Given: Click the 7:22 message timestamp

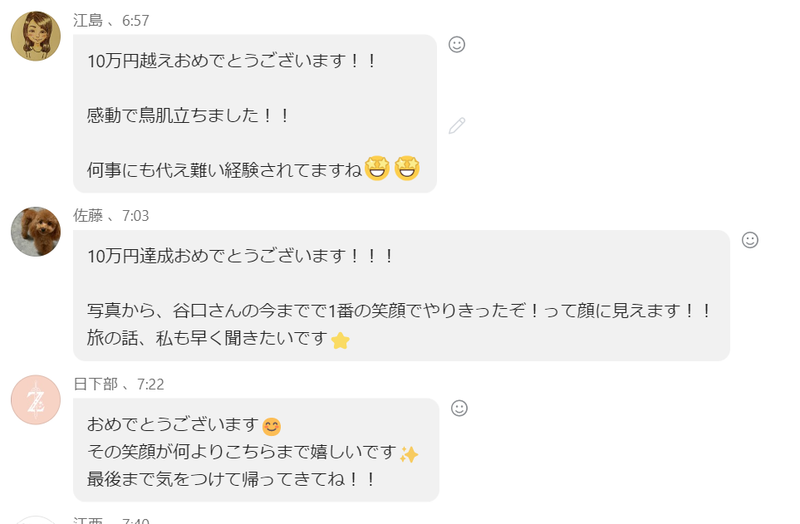Looking at the screenshot, I should (x=150, y=384).
